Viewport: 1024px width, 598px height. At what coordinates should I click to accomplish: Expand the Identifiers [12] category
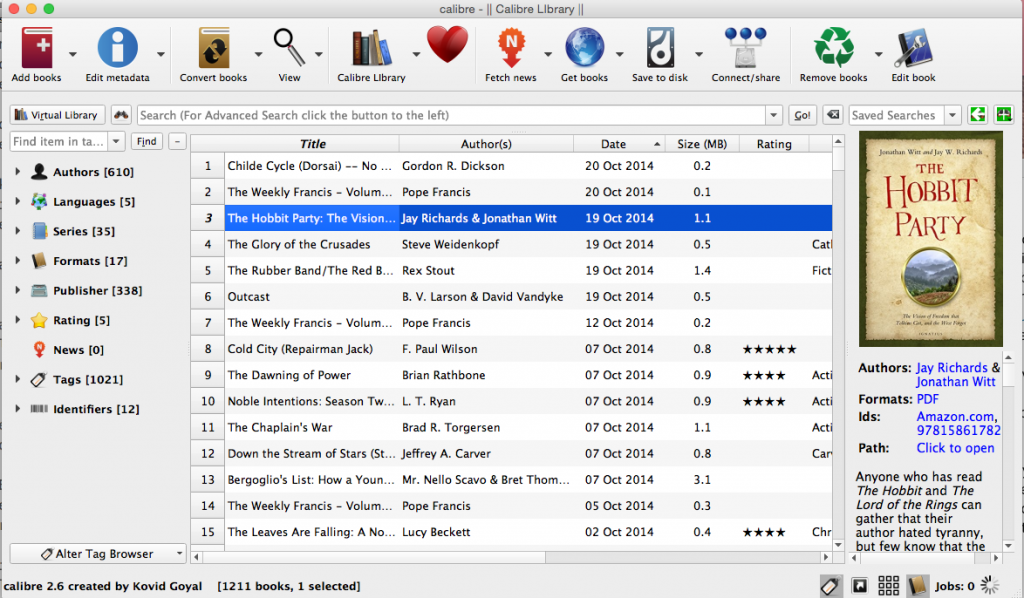[18, 409]
